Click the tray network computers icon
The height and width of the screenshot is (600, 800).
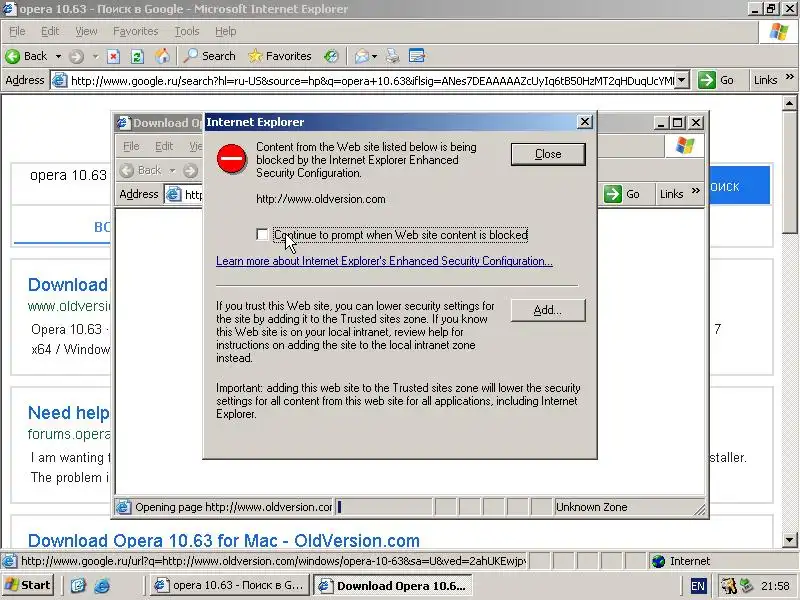coord(746,586)
